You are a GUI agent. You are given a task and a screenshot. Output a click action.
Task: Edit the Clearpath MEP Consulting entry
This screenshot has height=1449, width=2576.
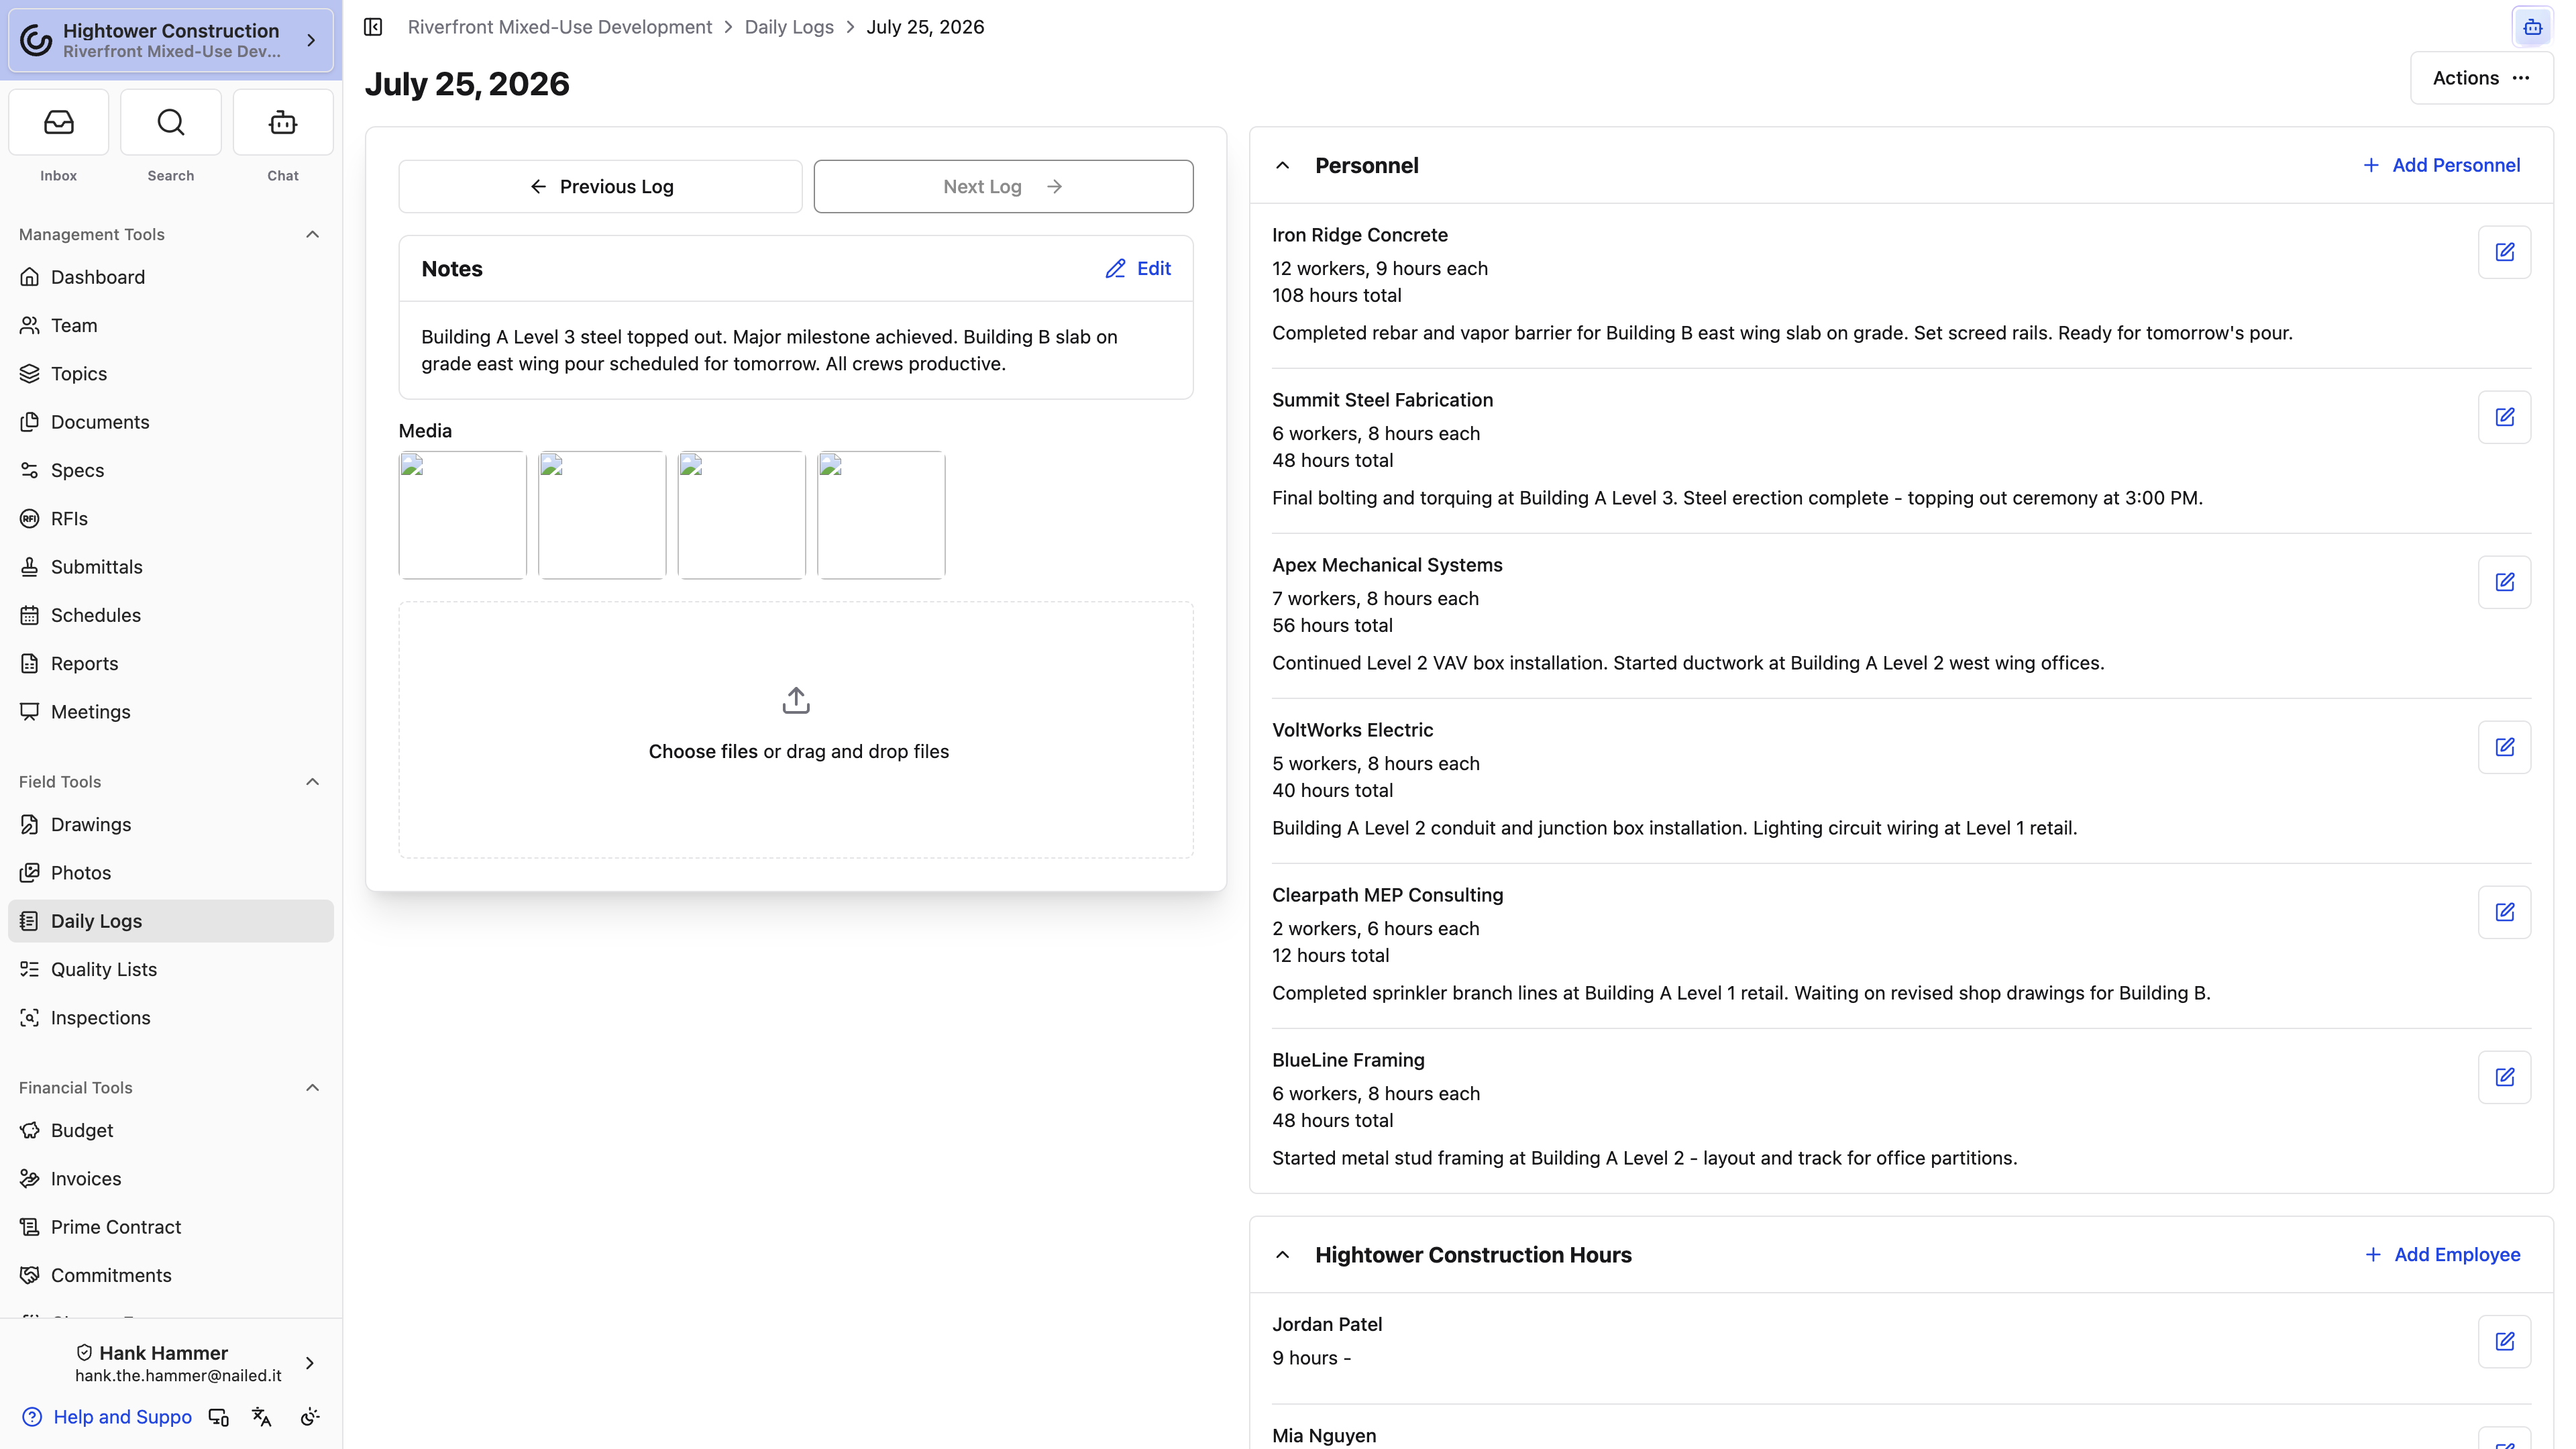pos(2504,912)
